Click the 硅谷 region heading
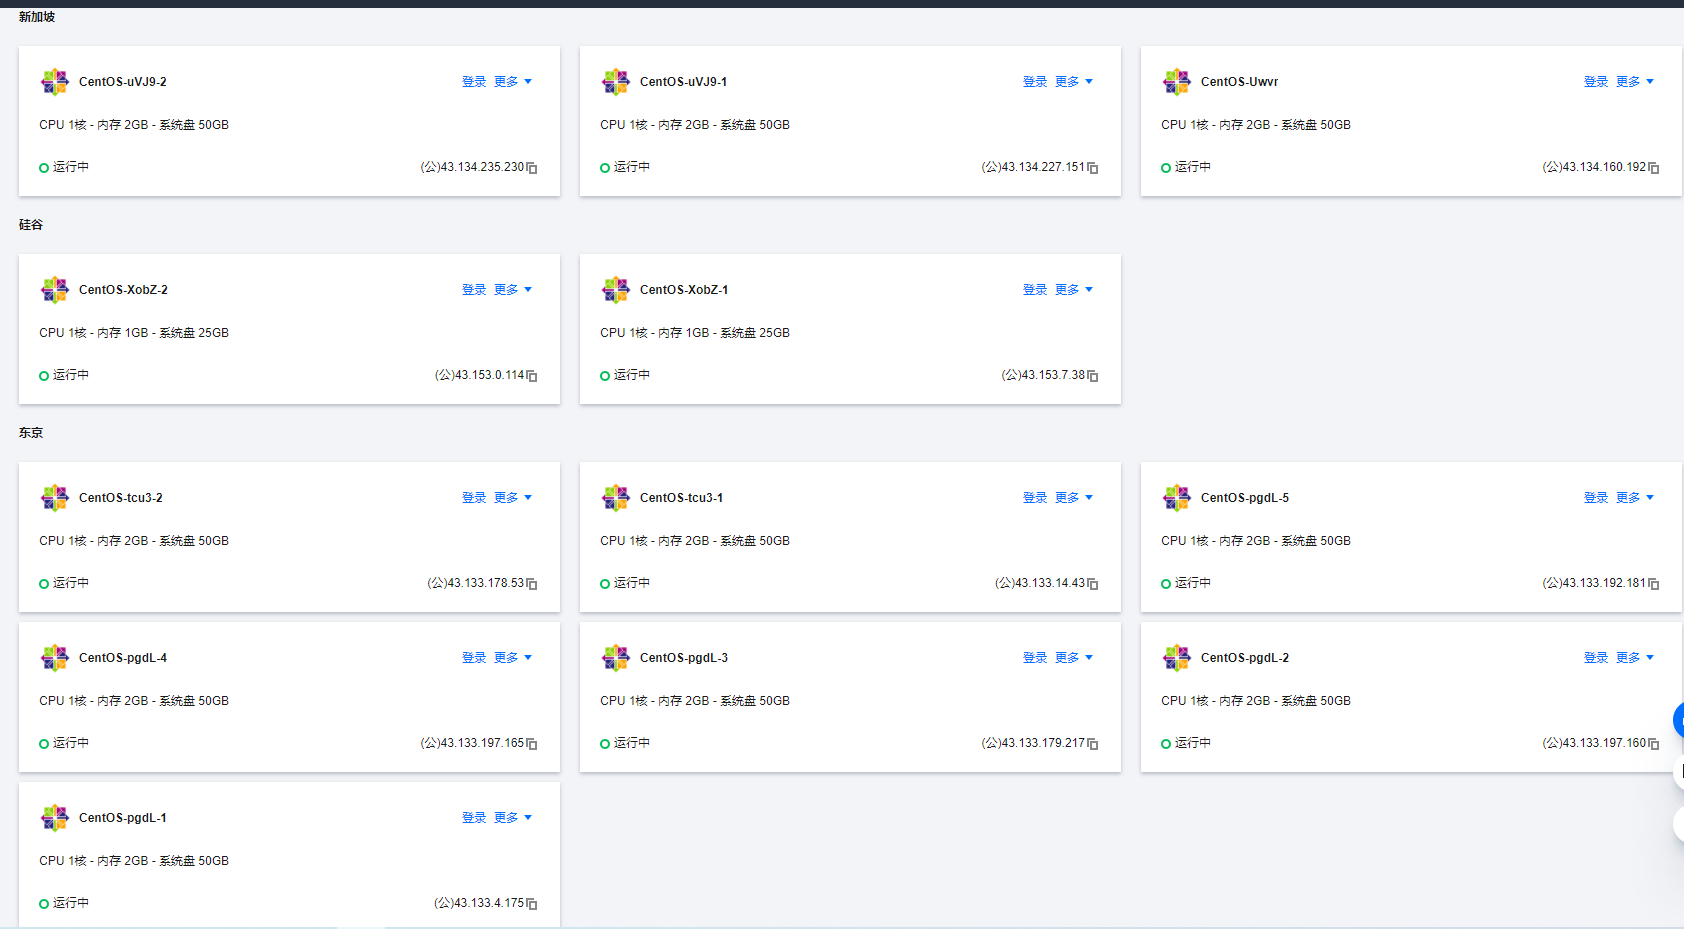This screenshot has height=929, width=1684. tap(31, 225)
